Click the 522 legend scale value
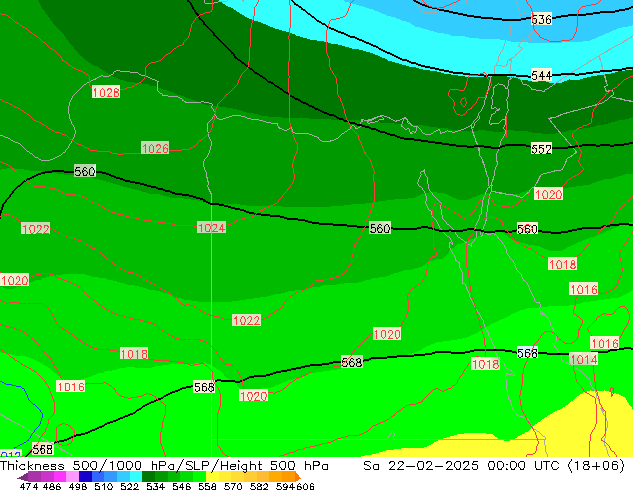This screenshot has width=634, height=490. pos(129,486)
